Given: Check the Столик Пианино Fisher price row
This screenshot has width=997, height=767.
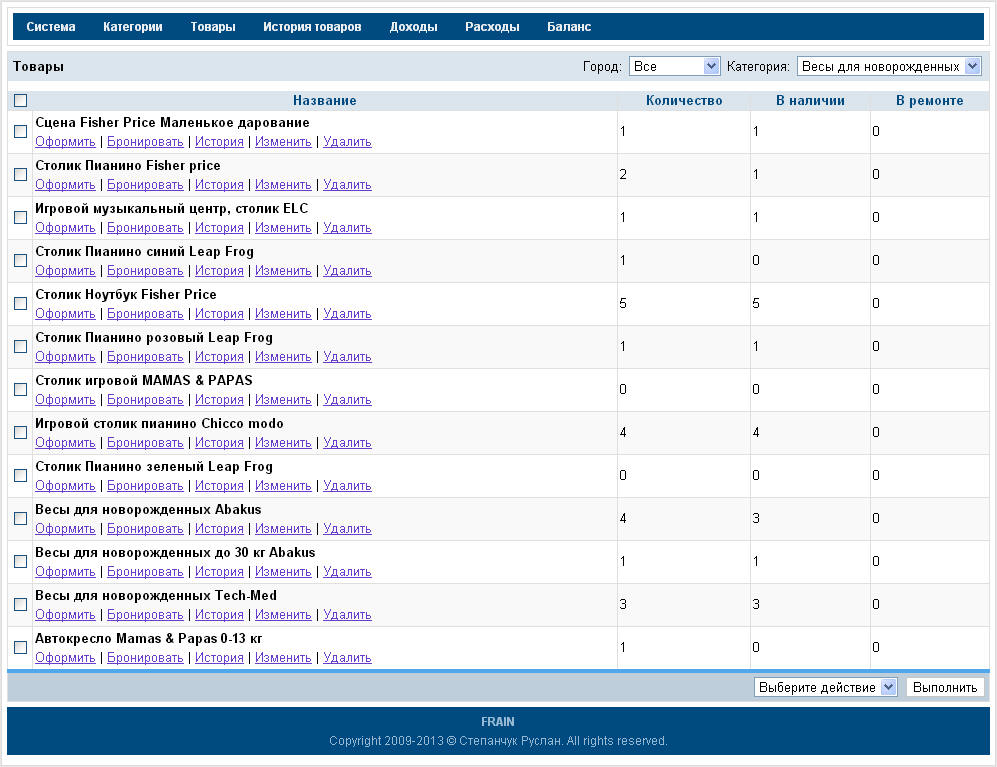Looking at the screenshot, I should (20, 174).
